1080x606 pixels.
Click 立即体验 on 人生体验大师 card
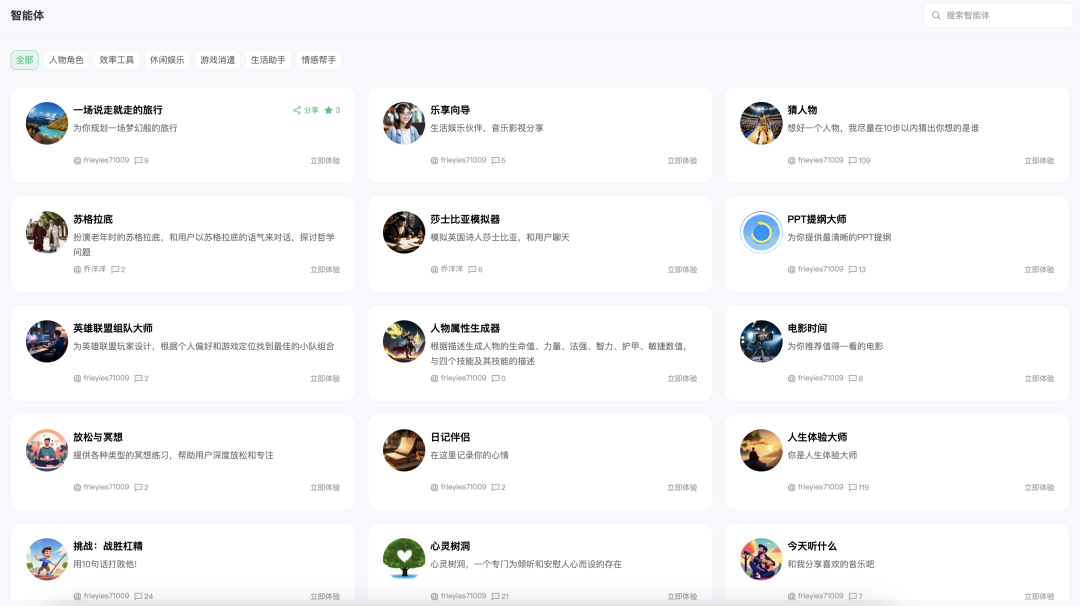1039,487
